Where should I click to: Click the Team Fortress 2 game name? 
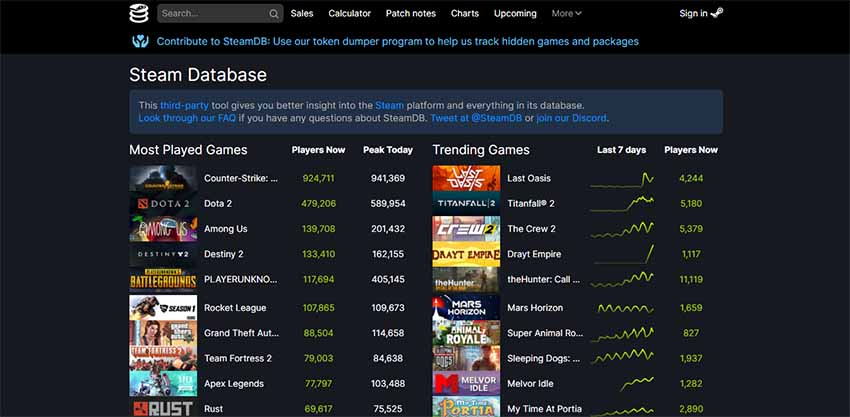pyautogui.click(x=238, y=358)
